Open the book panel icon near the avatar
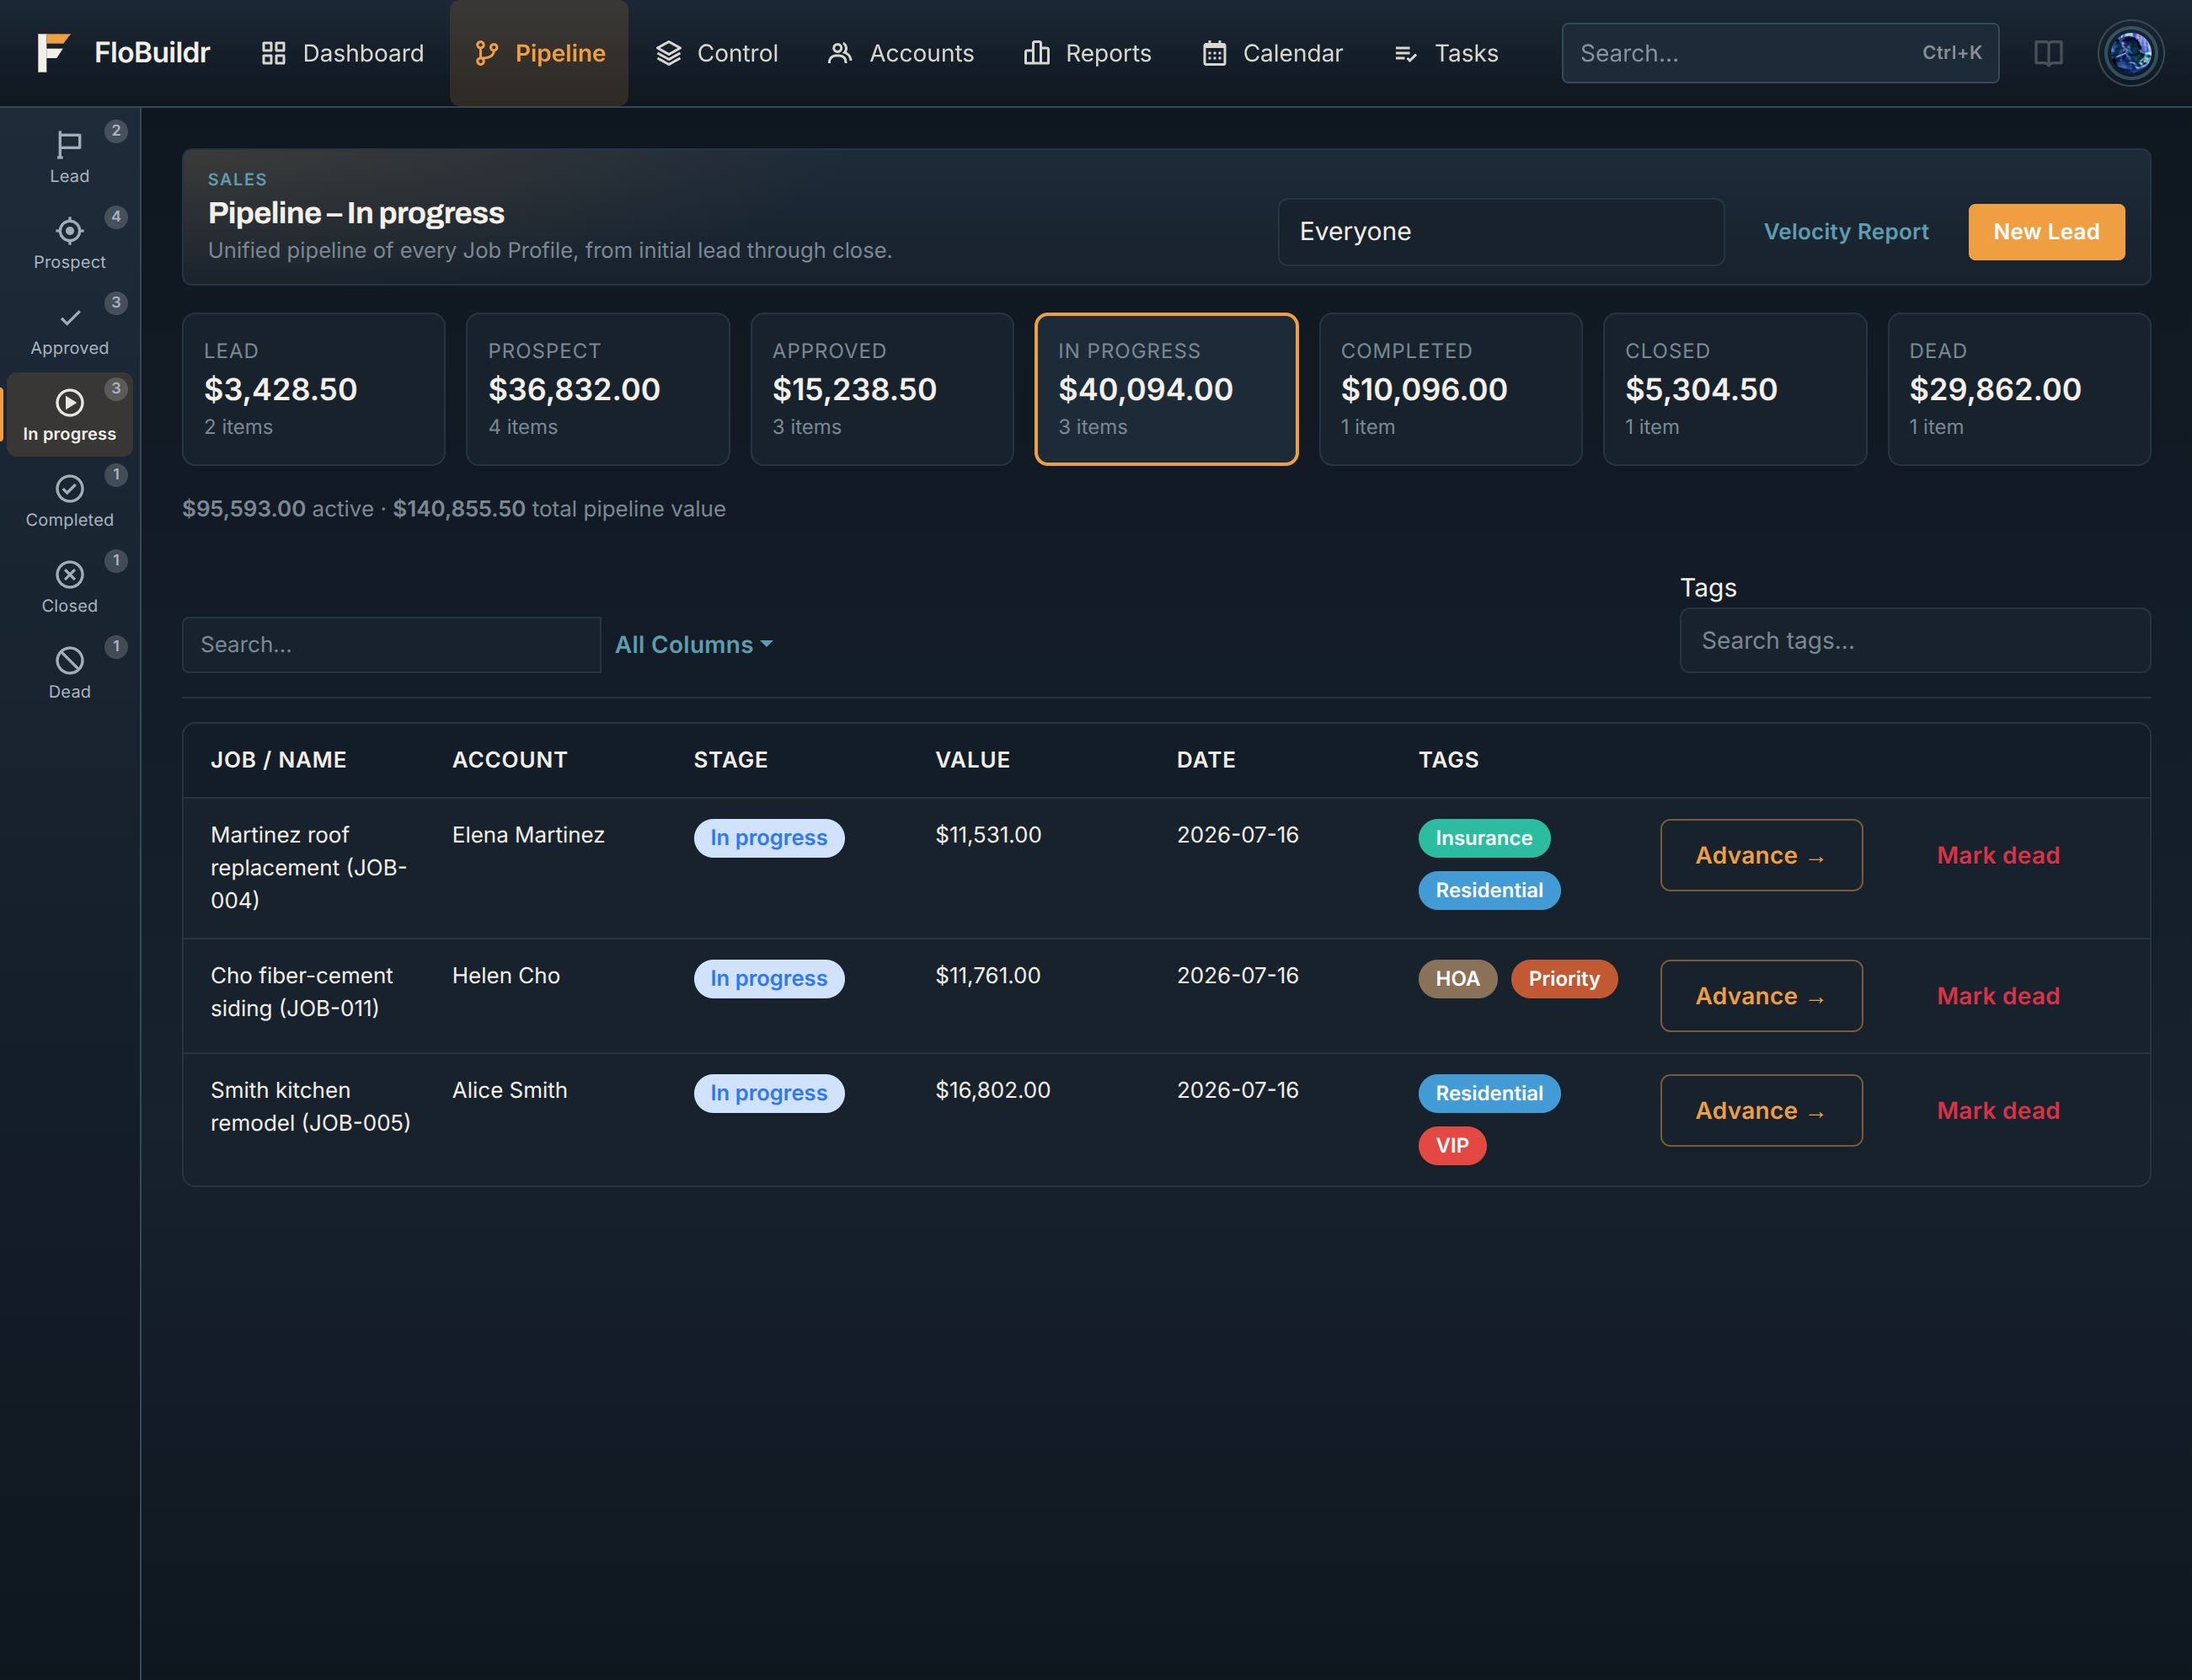The image size is (2192, 1680). (2048, 53)
